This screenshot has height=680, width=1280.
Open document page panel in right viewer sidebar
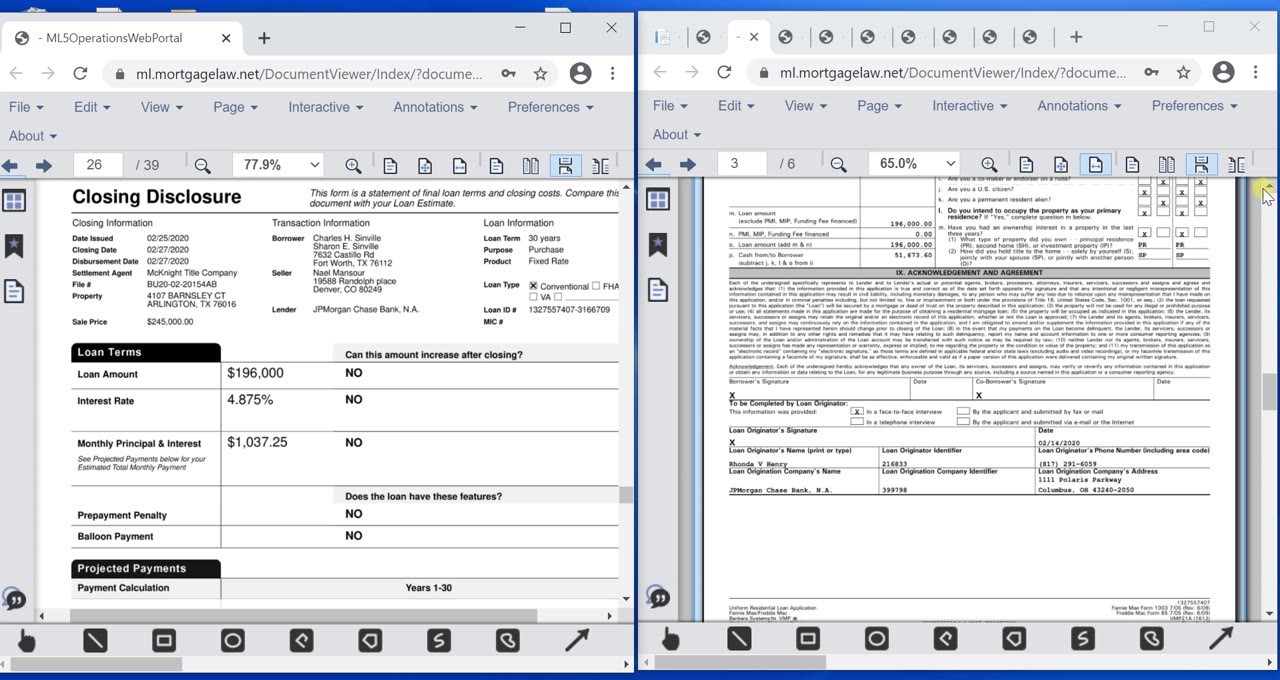(658, 290)
